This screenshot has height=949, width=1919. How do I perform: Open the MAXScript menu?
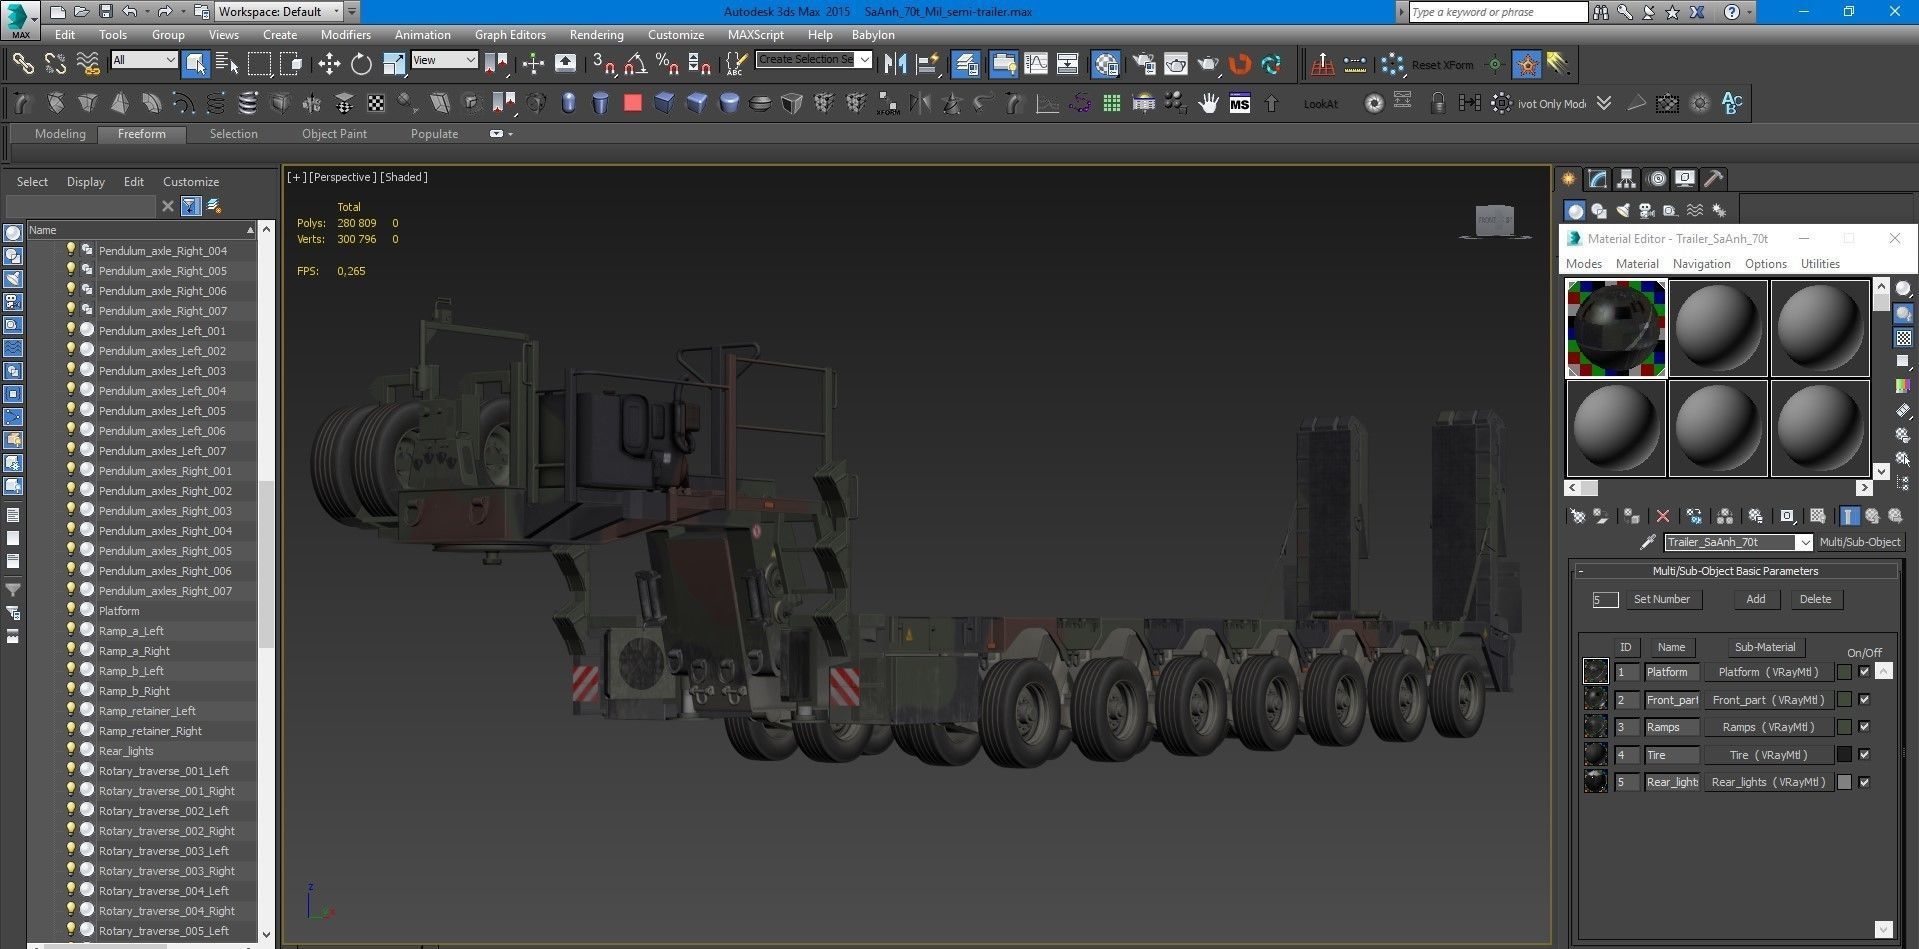[x=755, y=34]
